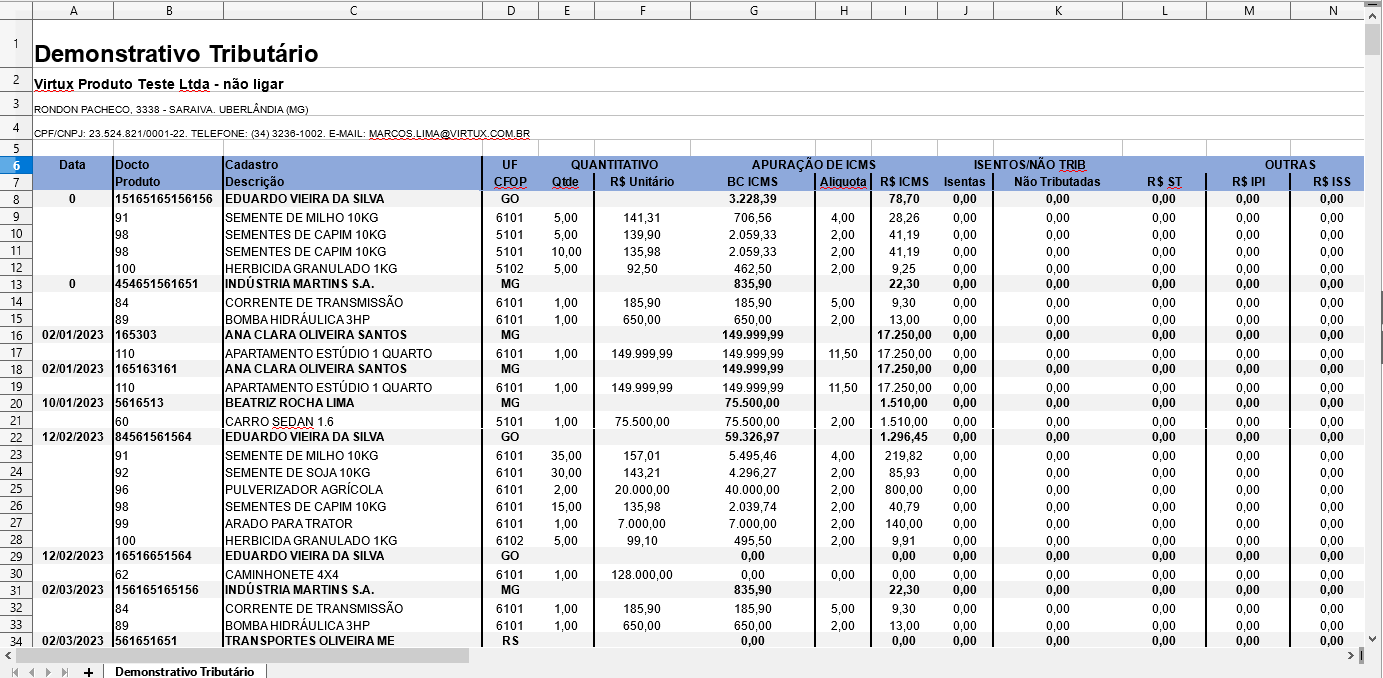Click the horizontal scrollbar thumb
This screenshot has height=678, width=1383.
click(x=240, y=656)
